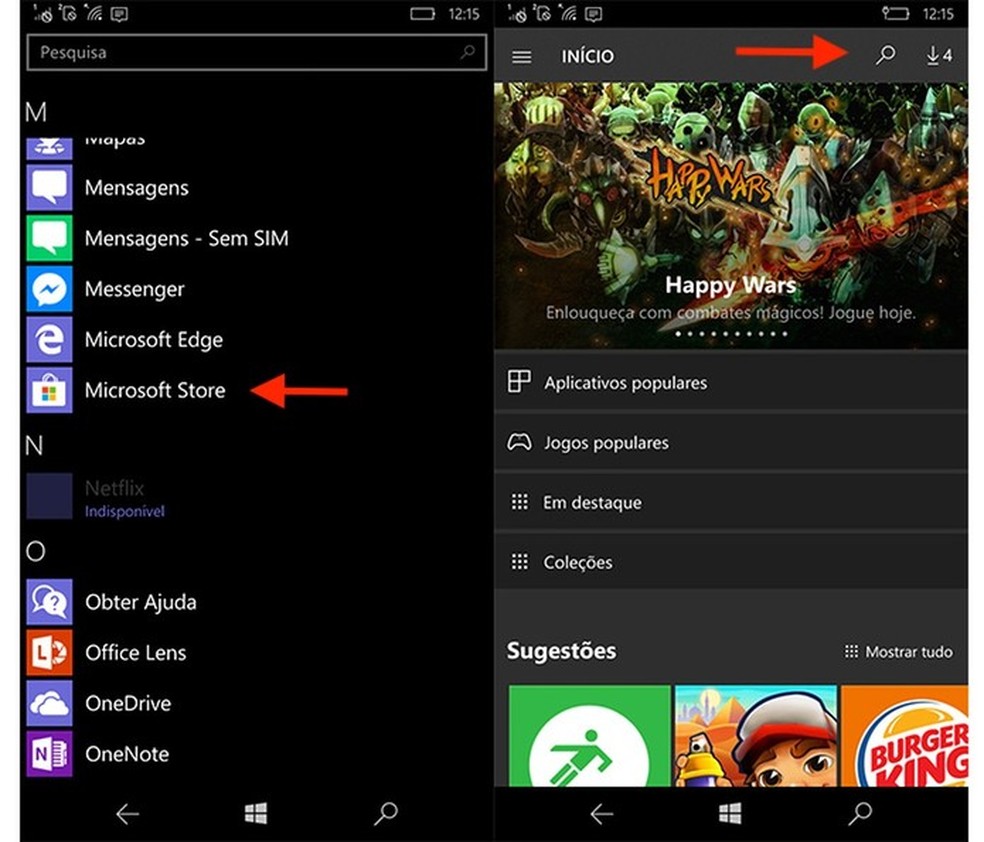Launch the Microsoft Store app
The image size is (984, 842).
click(156, 391)
